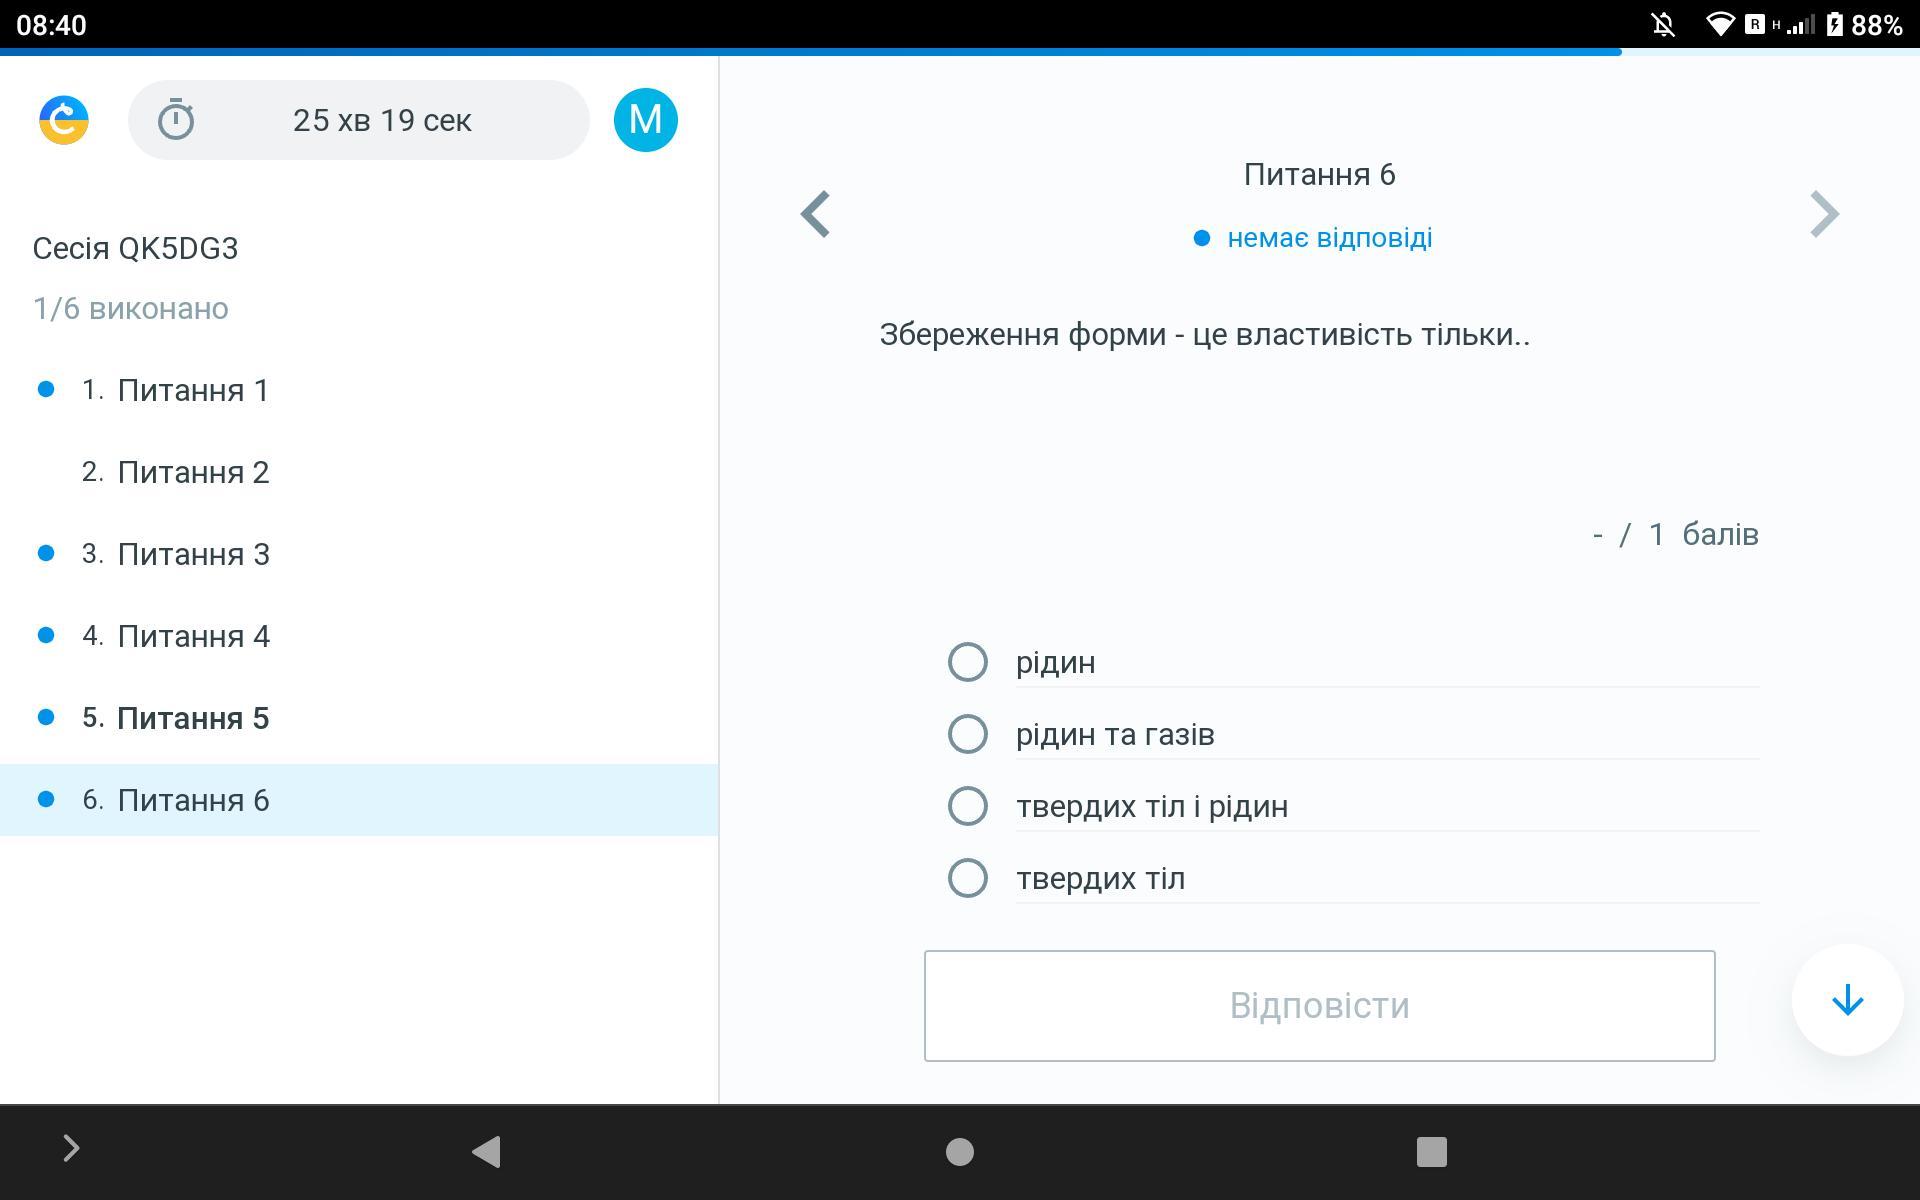Tap the 25 хв 19 сек timer
Screen dimensions: 1920x1200
(x=382, y=120)
